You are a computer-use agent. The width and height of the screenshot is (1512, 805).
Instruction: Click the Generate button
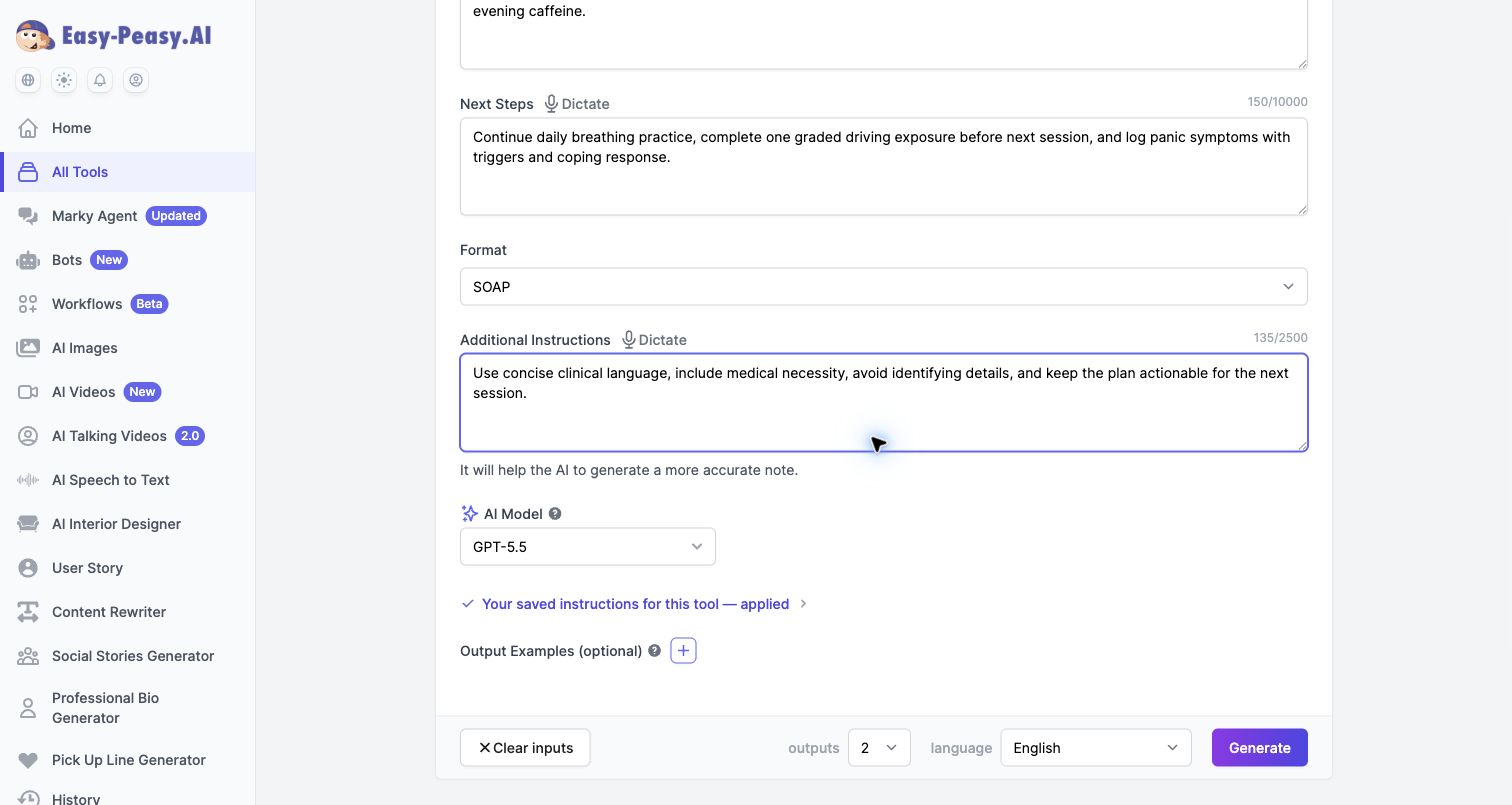1260,748
